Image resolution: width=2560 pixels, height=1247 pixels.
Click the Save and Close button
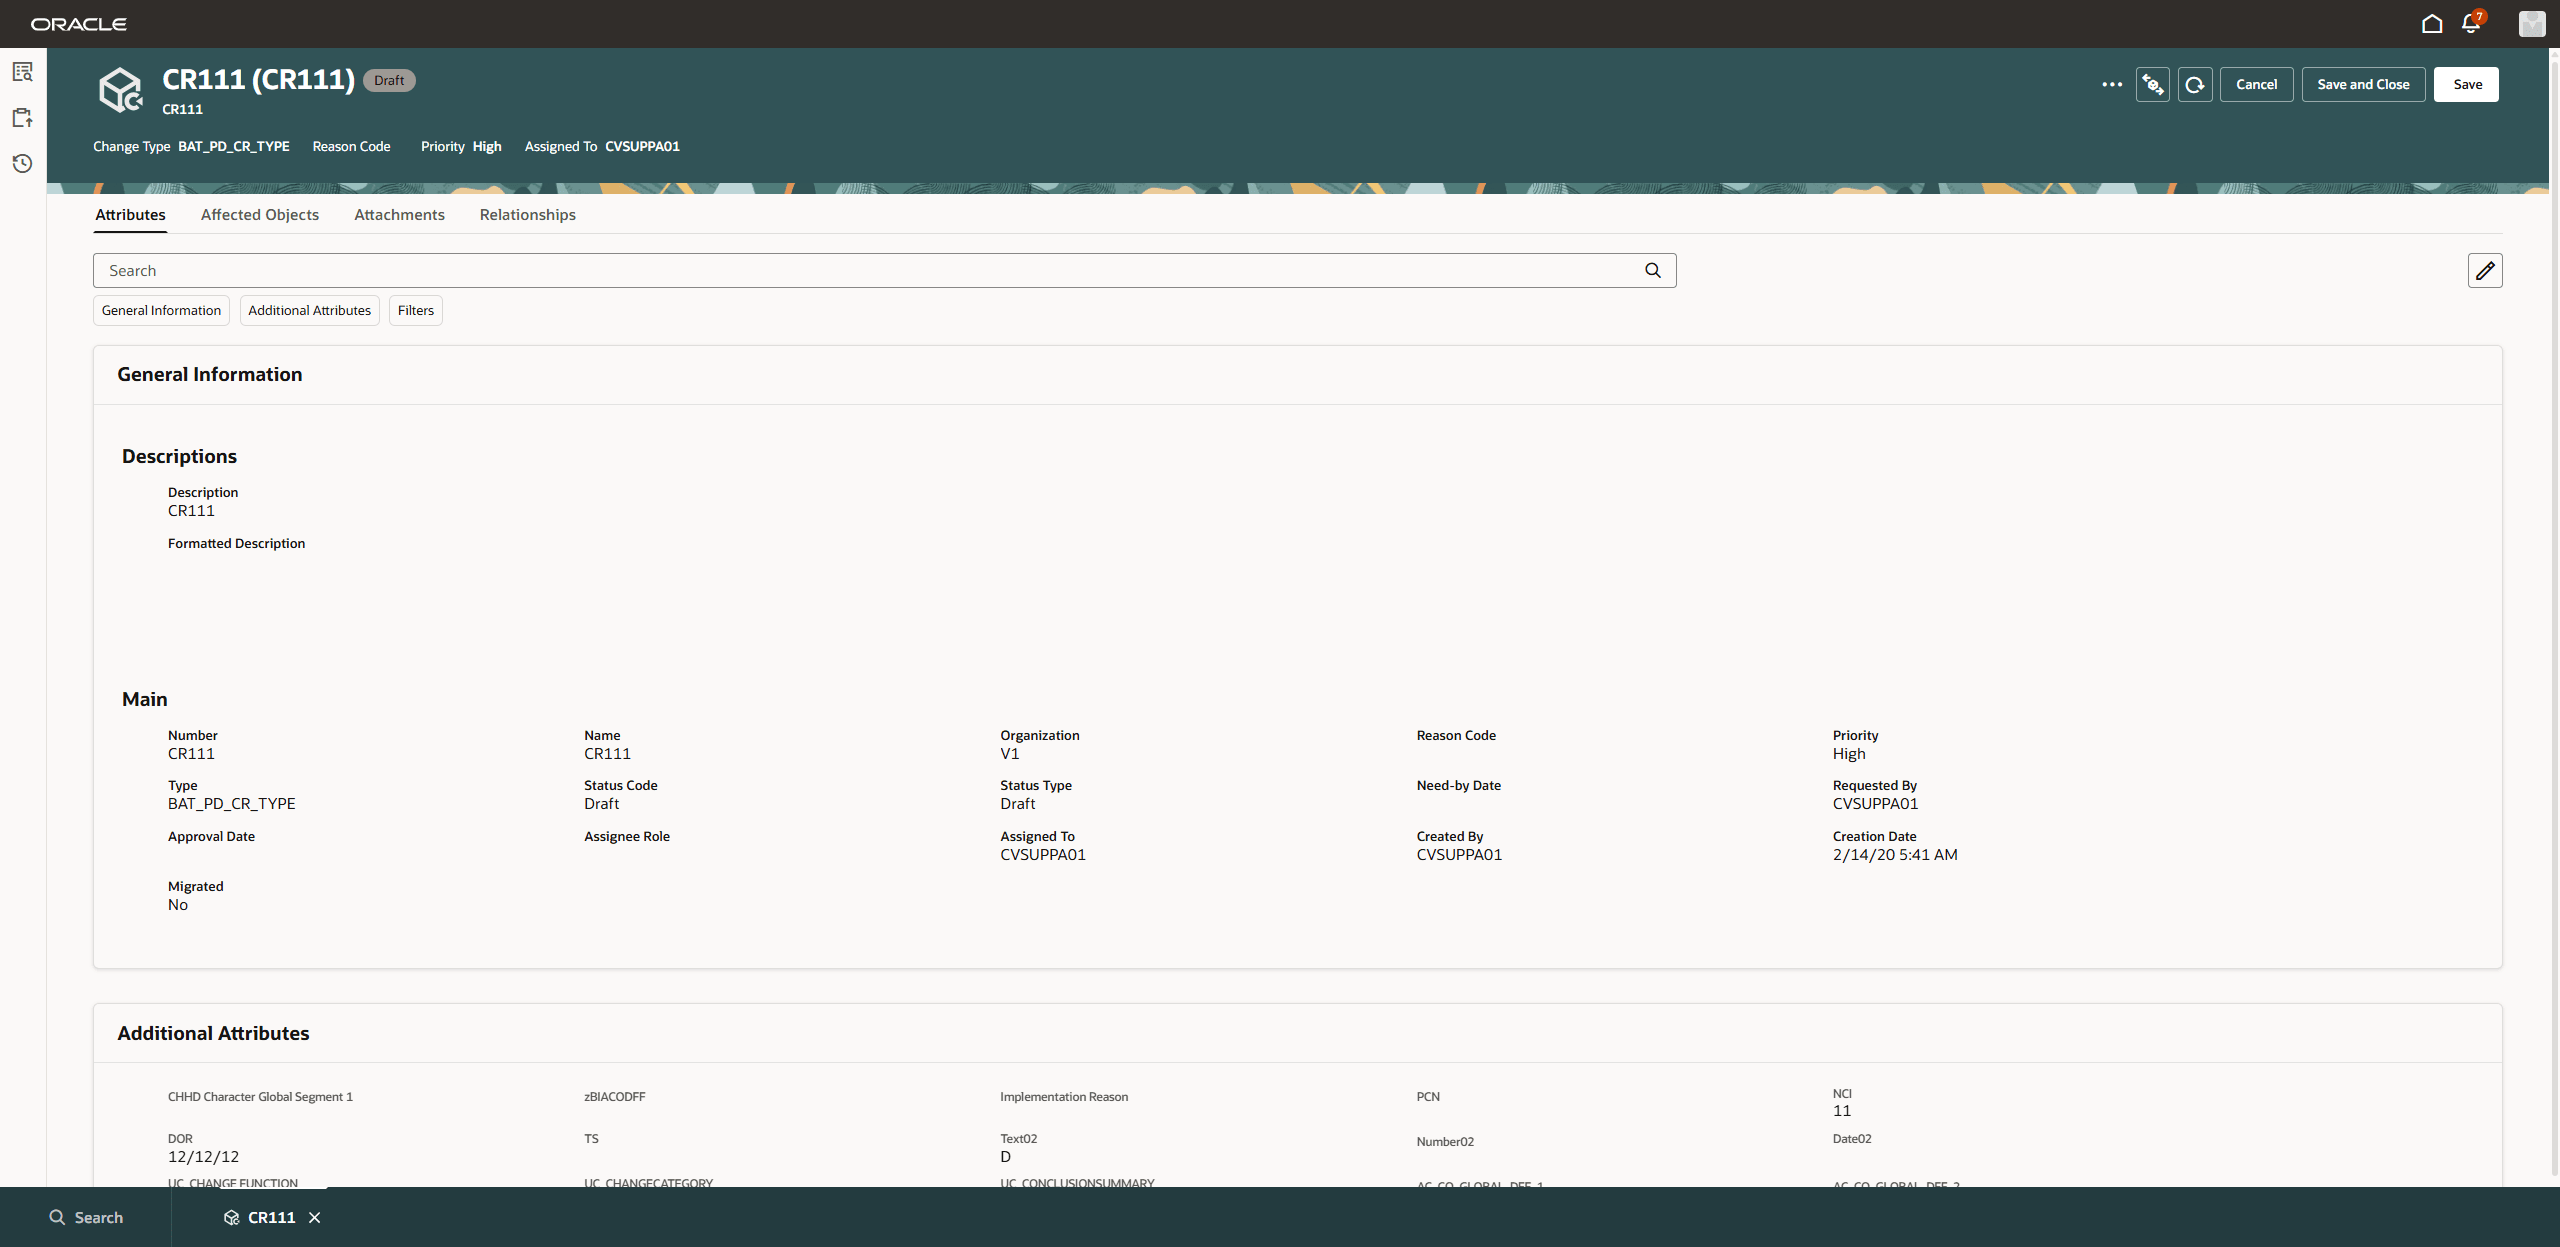click(x=2362, y=84)
